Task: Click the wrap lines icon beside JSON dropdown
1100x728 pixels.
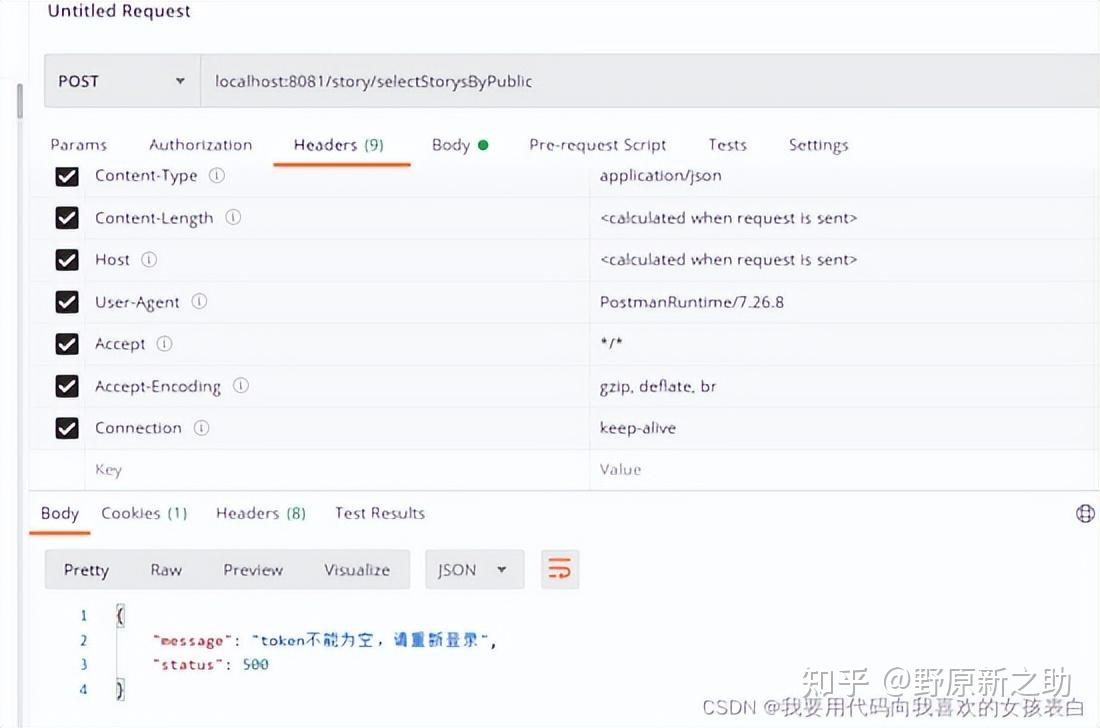Action: [560, 569]
